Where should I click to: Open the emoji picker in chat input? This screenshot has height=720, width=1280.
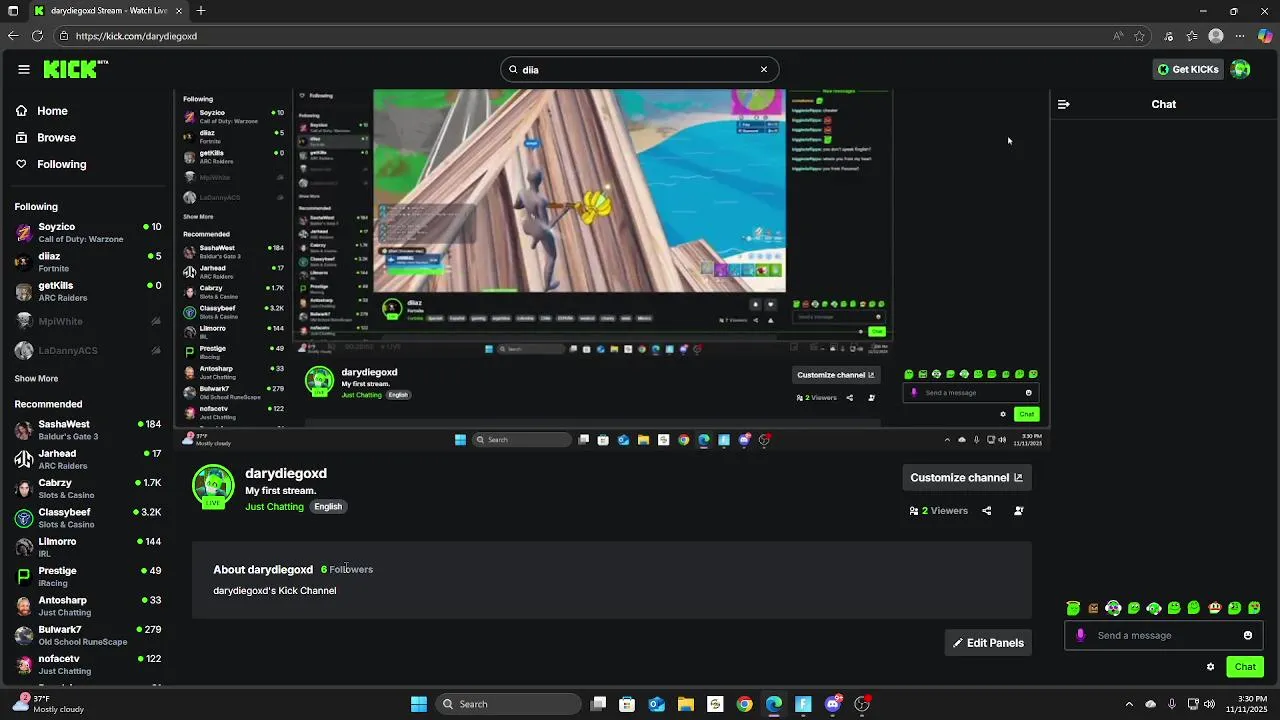[x=1248, y=635]
